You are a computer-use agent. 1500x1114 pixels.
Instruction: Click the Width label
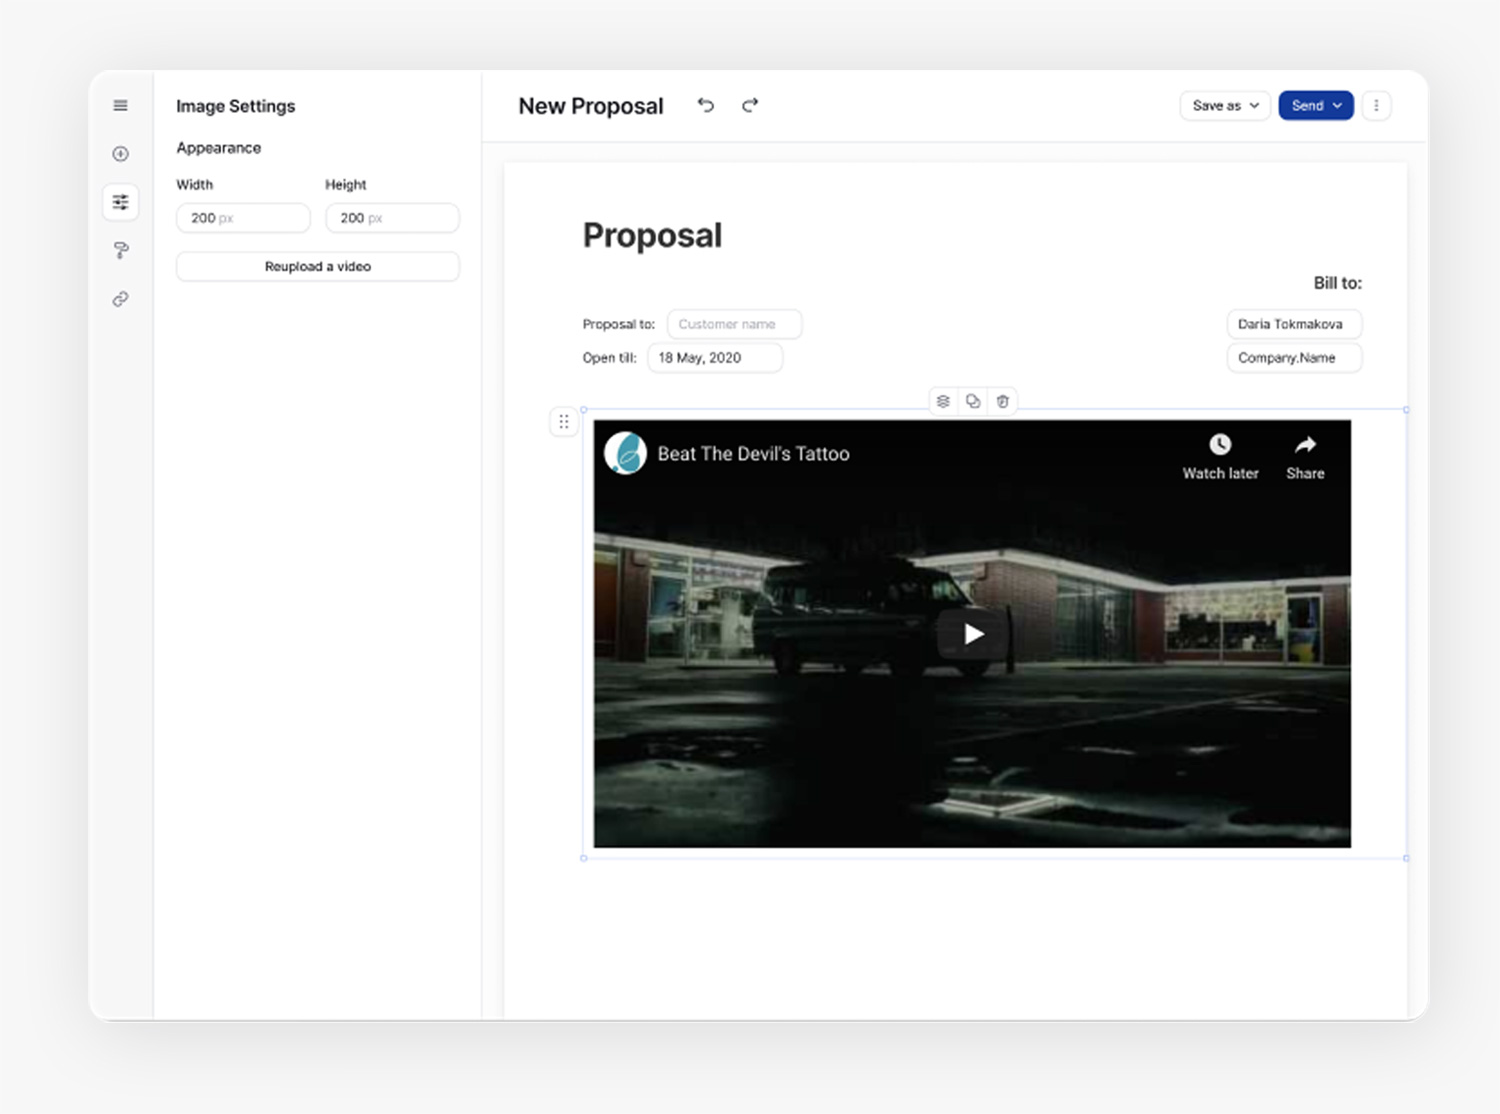point(194,185)
